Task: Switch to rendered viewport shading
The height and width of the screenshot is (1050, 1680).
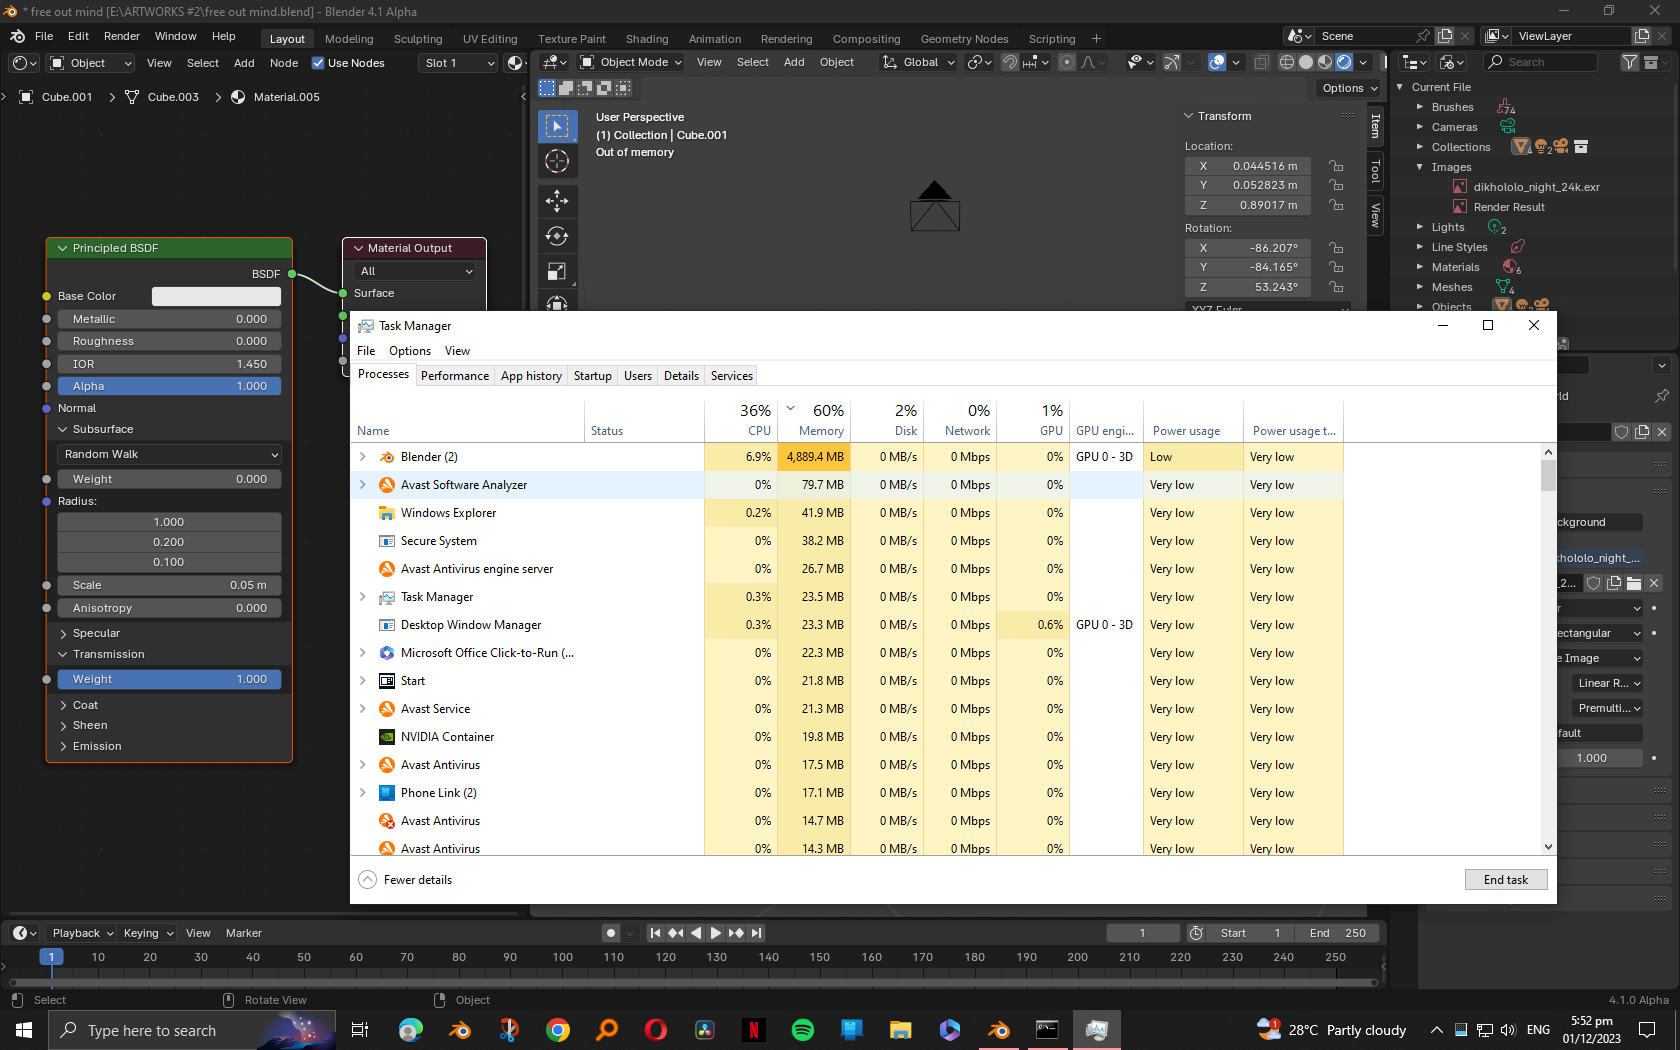Action: (1344, 62)
